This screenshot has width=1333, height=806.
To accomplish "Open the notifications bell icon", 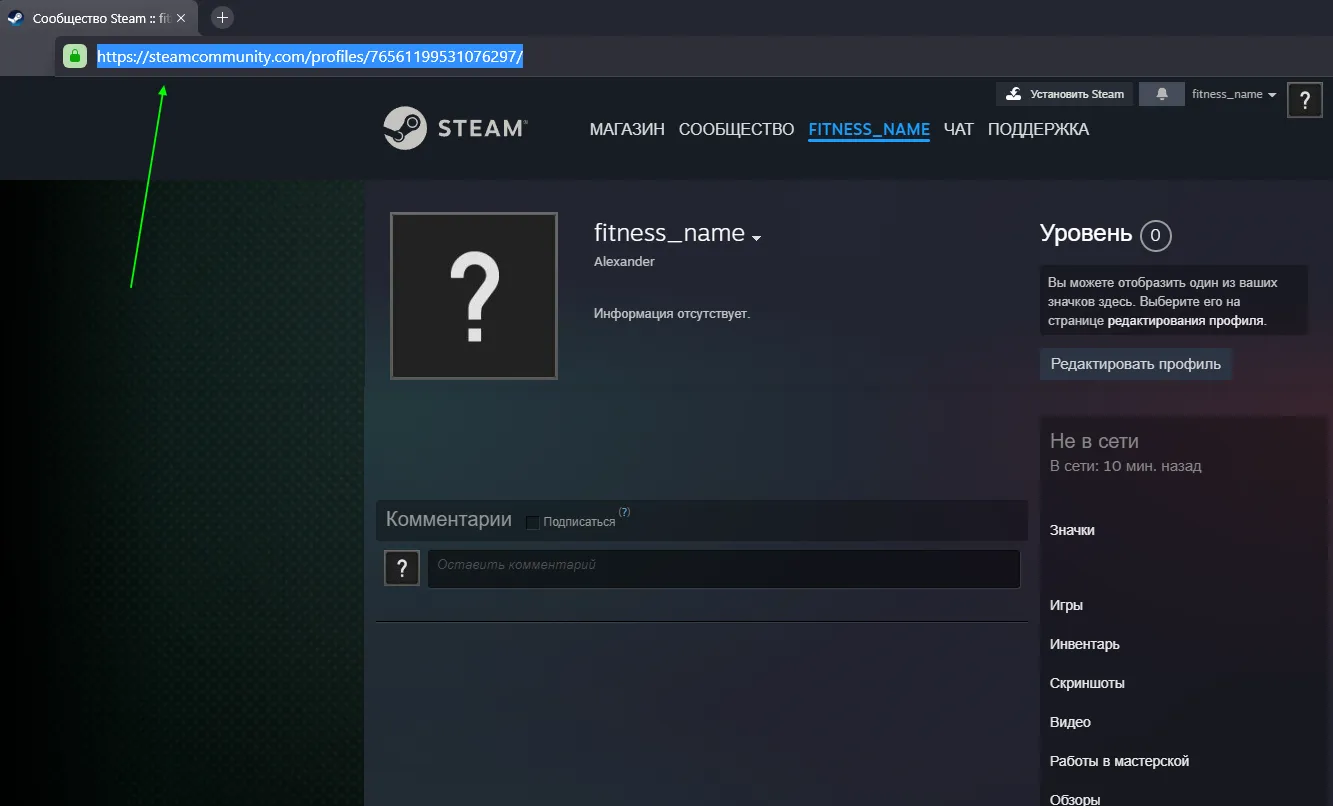I will (x=1162, y=94).
